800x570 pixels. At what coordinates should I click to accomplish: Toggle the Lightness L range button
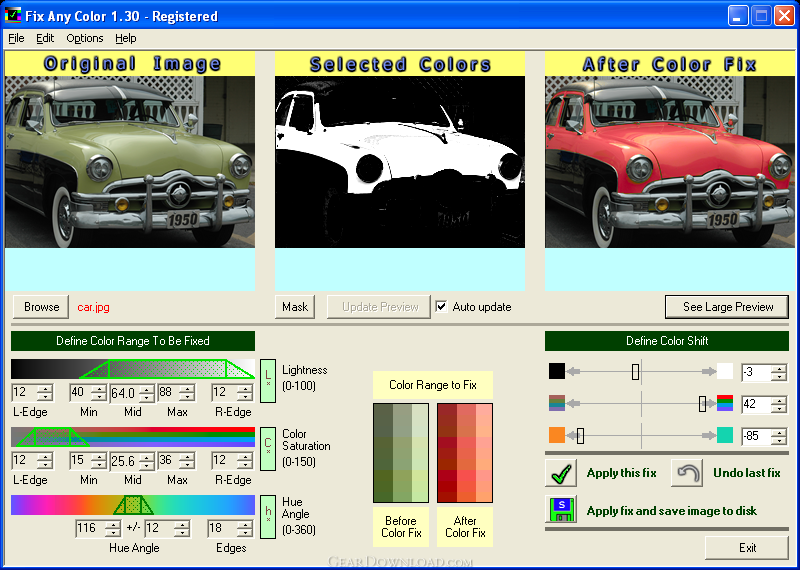click(x=268, y=381)
